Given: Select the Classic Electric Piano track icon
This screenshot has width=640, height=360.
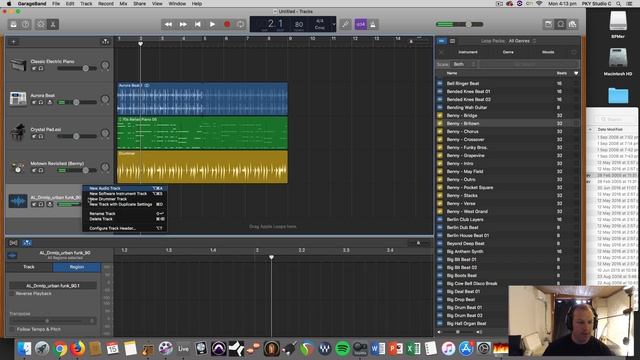Looking at the screenshot, I should click(x=18, y=64).
